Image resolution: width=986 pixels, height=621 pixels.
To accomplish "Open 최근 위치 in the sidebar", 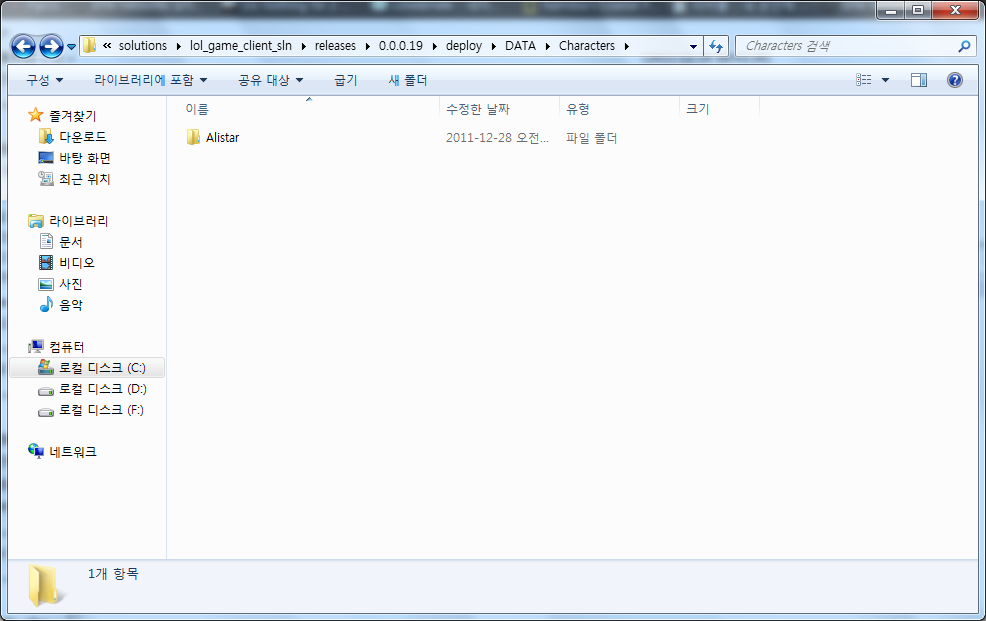I will click(x=85, y=179).
